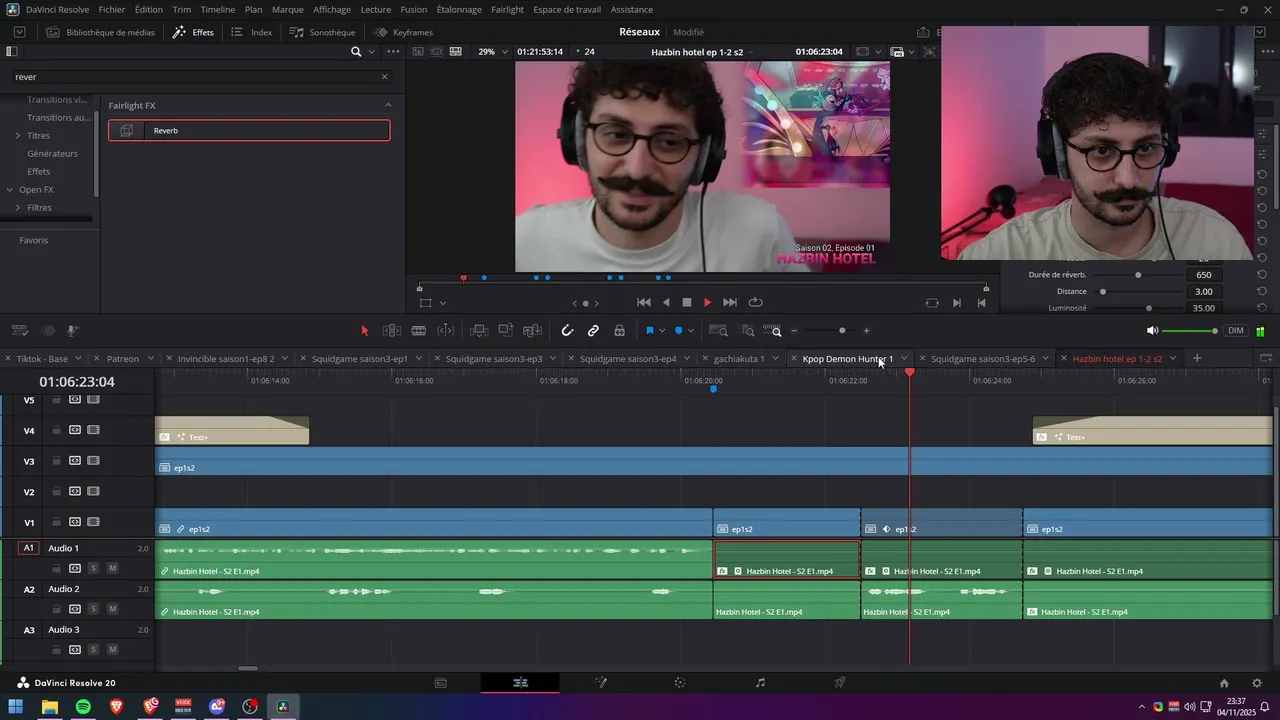
Task: Adjust the green monitor volume slider
Action: pyautogui.click(x=1191, y=331)
